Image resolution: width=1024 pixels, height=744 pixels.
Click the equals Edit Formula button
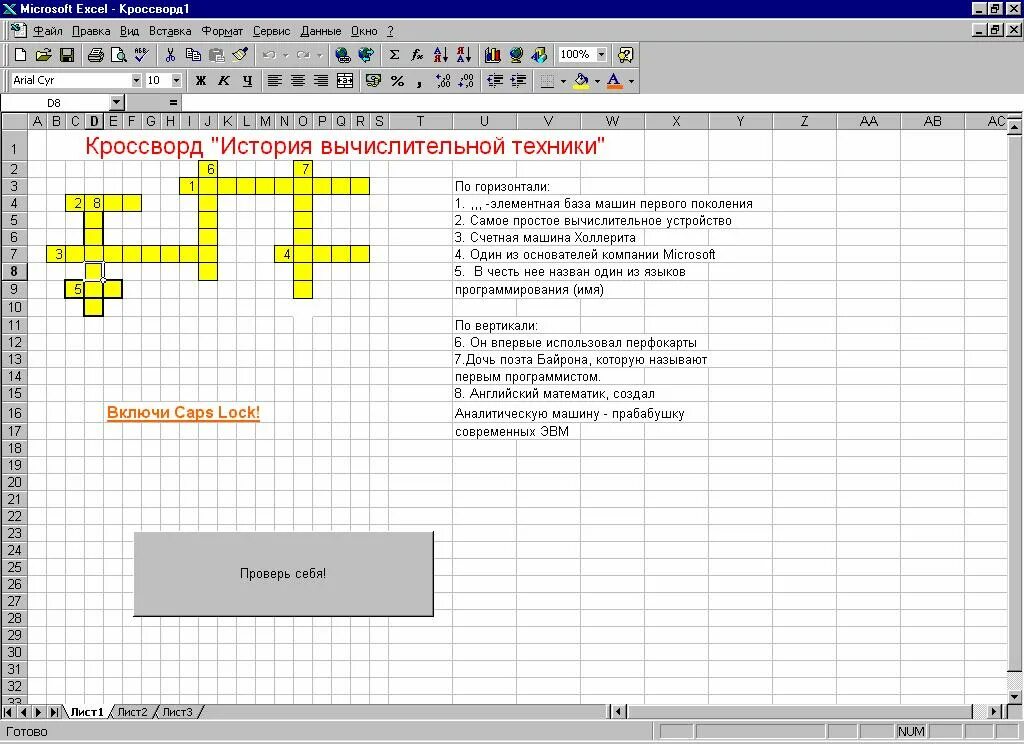coord(173,103)
